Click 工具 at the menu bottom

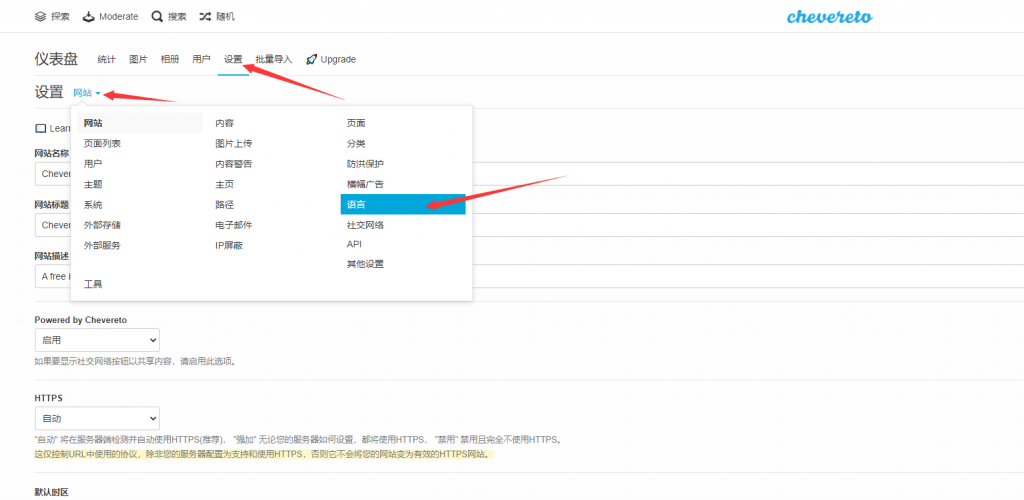[x=93, y=284]
